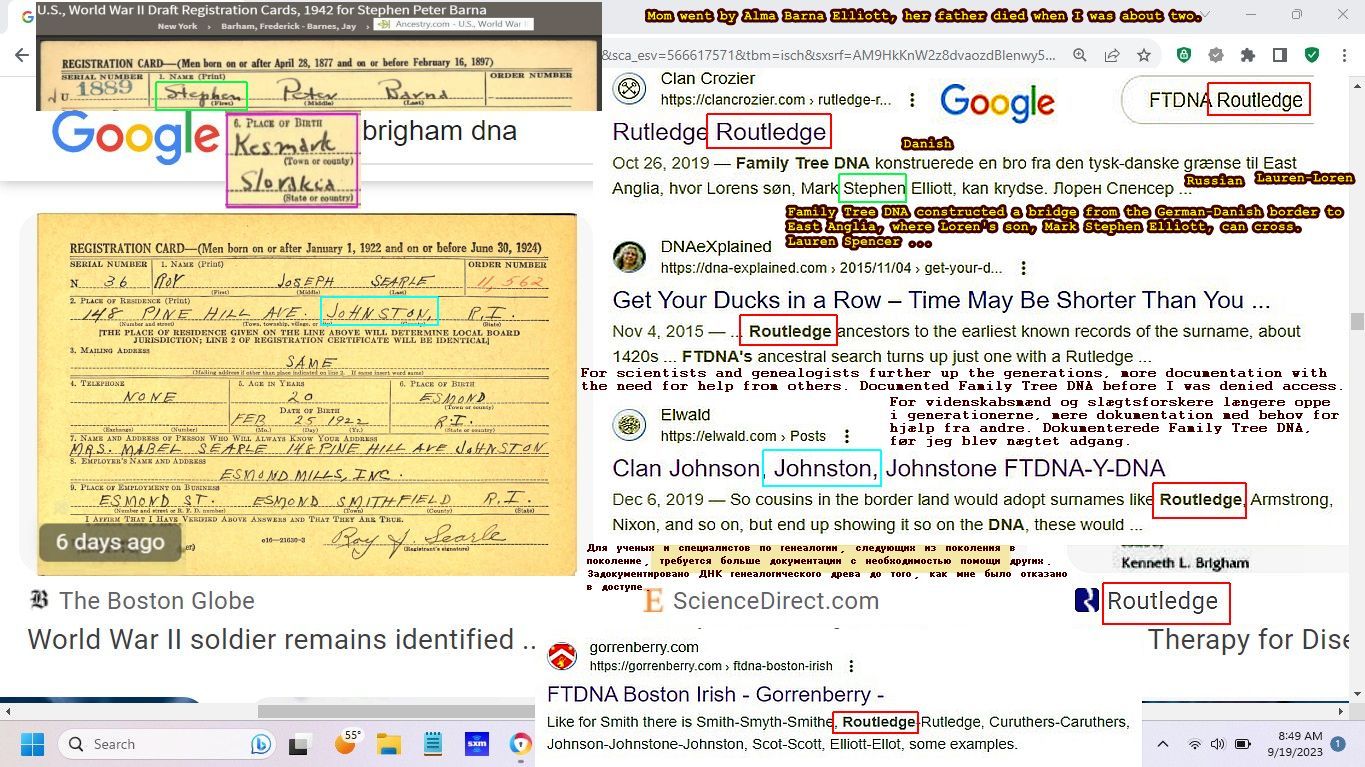Open the battery status tray icon

(1243, 744)
